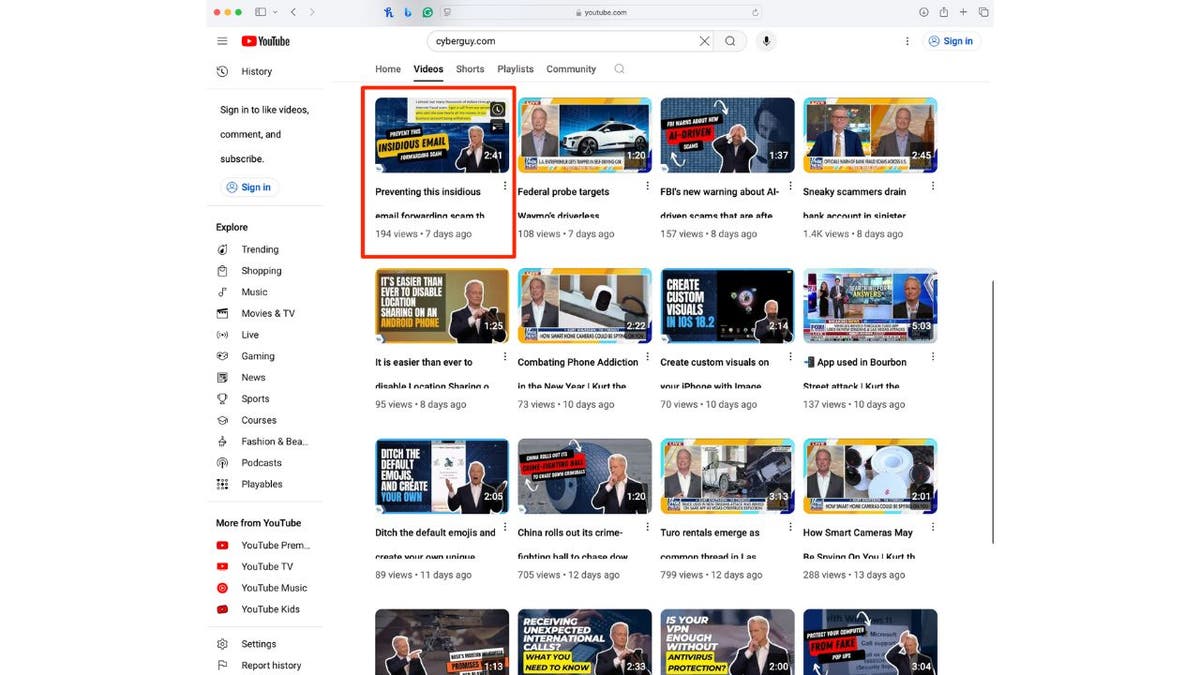Click the Safari share icon
Viewport: 1200px width, 675px height.
tap(943, 12)
